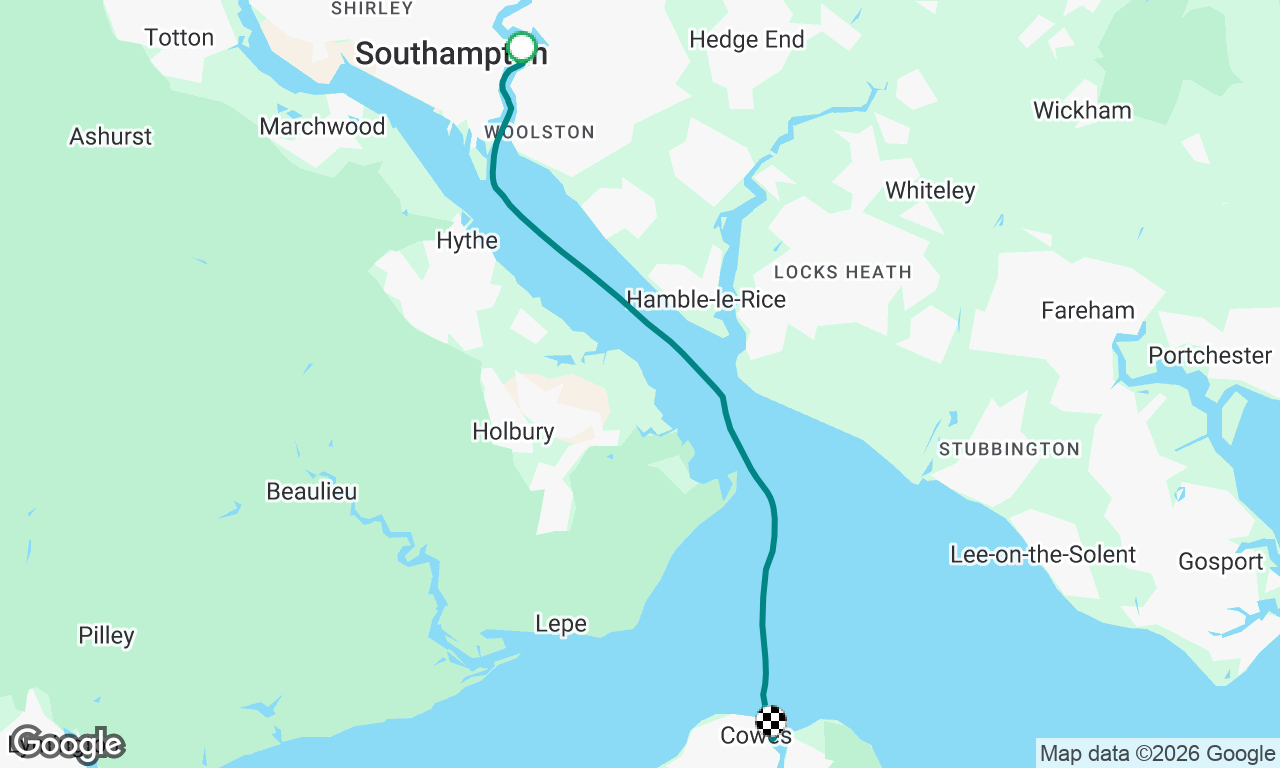Open the Google logo link
The height and width of the screenshot is (768, 1280).
tap(67, 744)
